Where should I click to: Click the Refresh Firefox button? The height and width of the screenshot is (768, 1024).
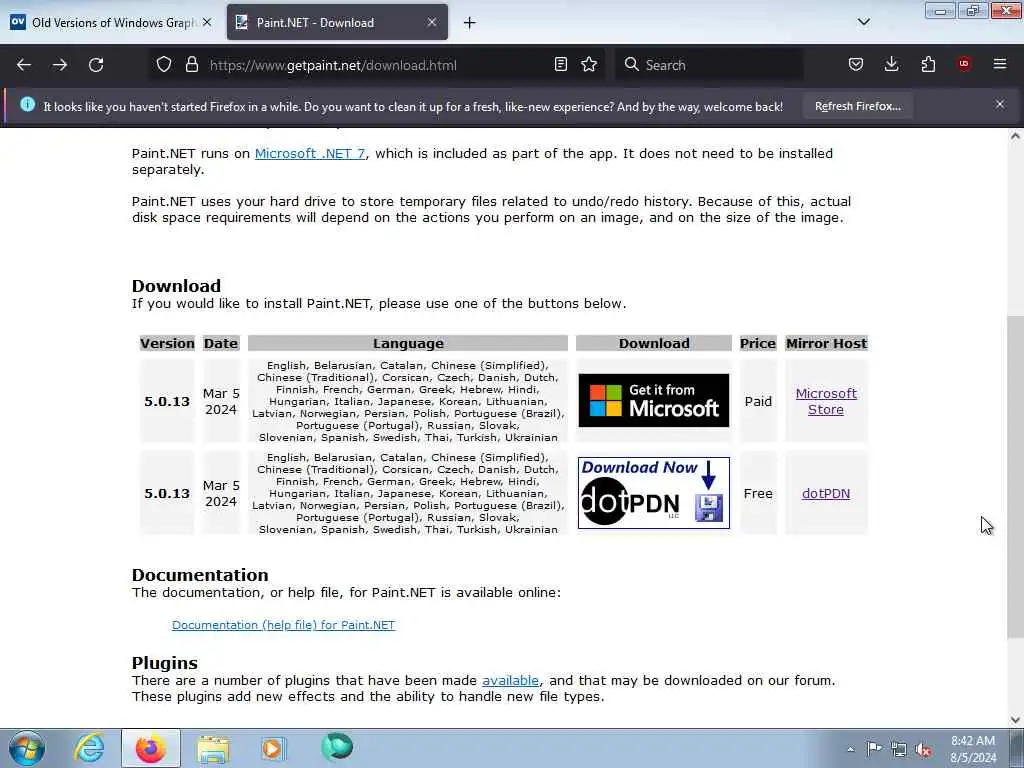857,106
